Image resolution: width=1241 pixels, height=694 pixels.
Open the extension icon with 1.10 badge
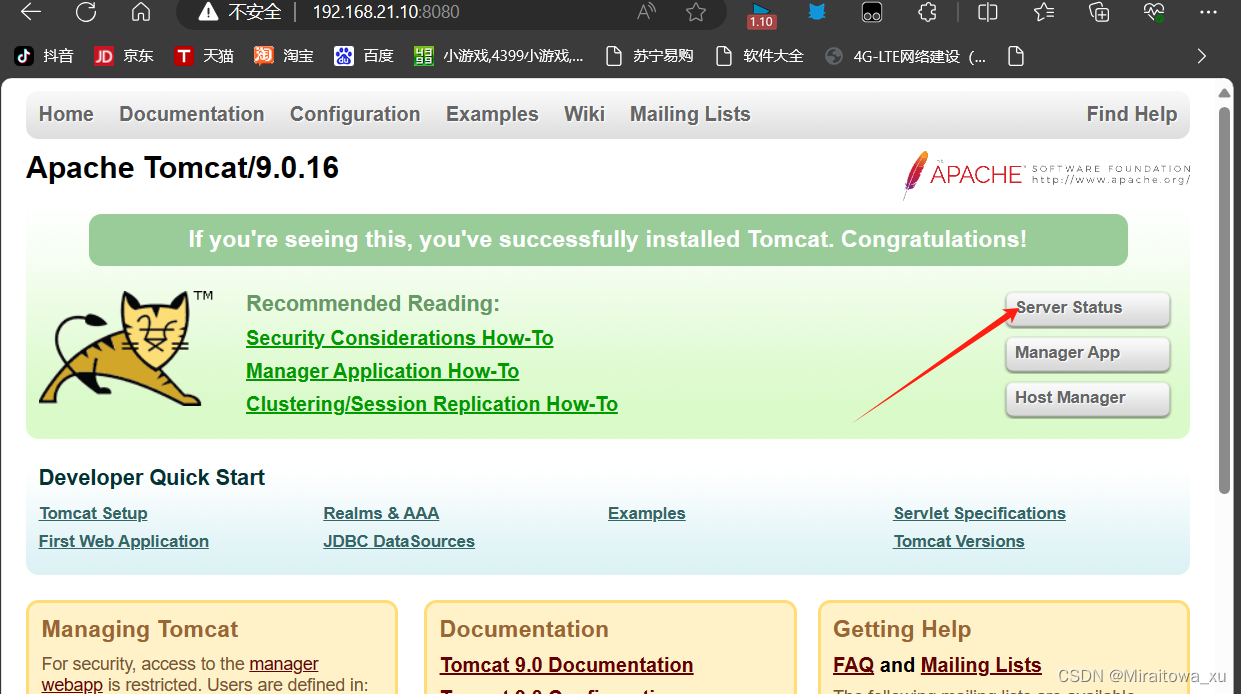(x=761, y=14)
